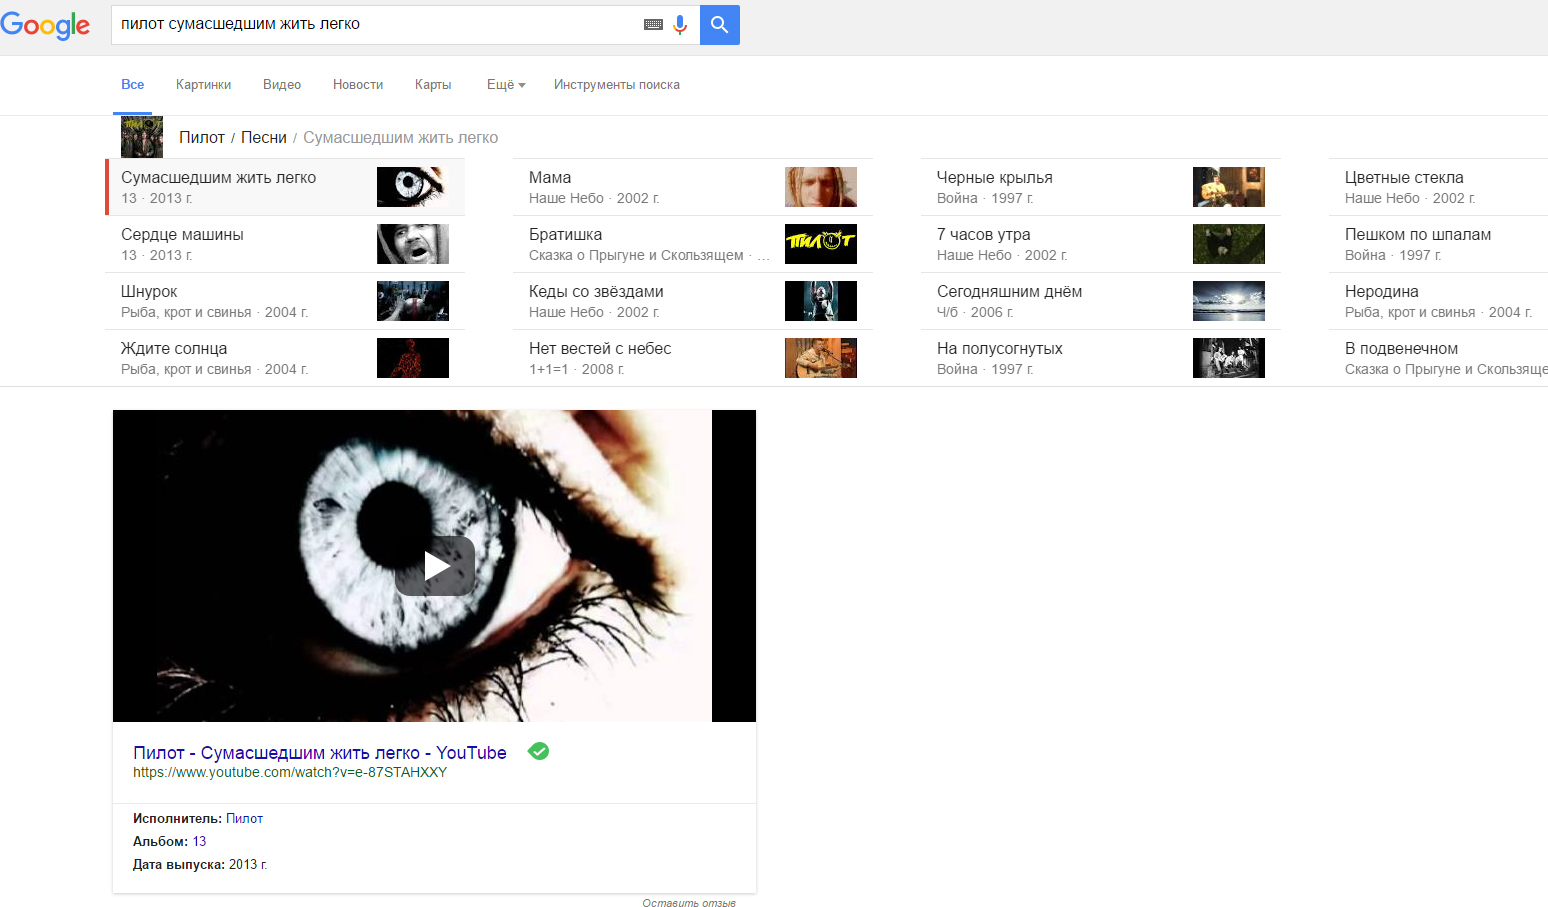Click Пилот logo thumbnail beside Братишка
Image resolution: width=1548 pixels, height=907 pixels.
click(x=821, y=244)
